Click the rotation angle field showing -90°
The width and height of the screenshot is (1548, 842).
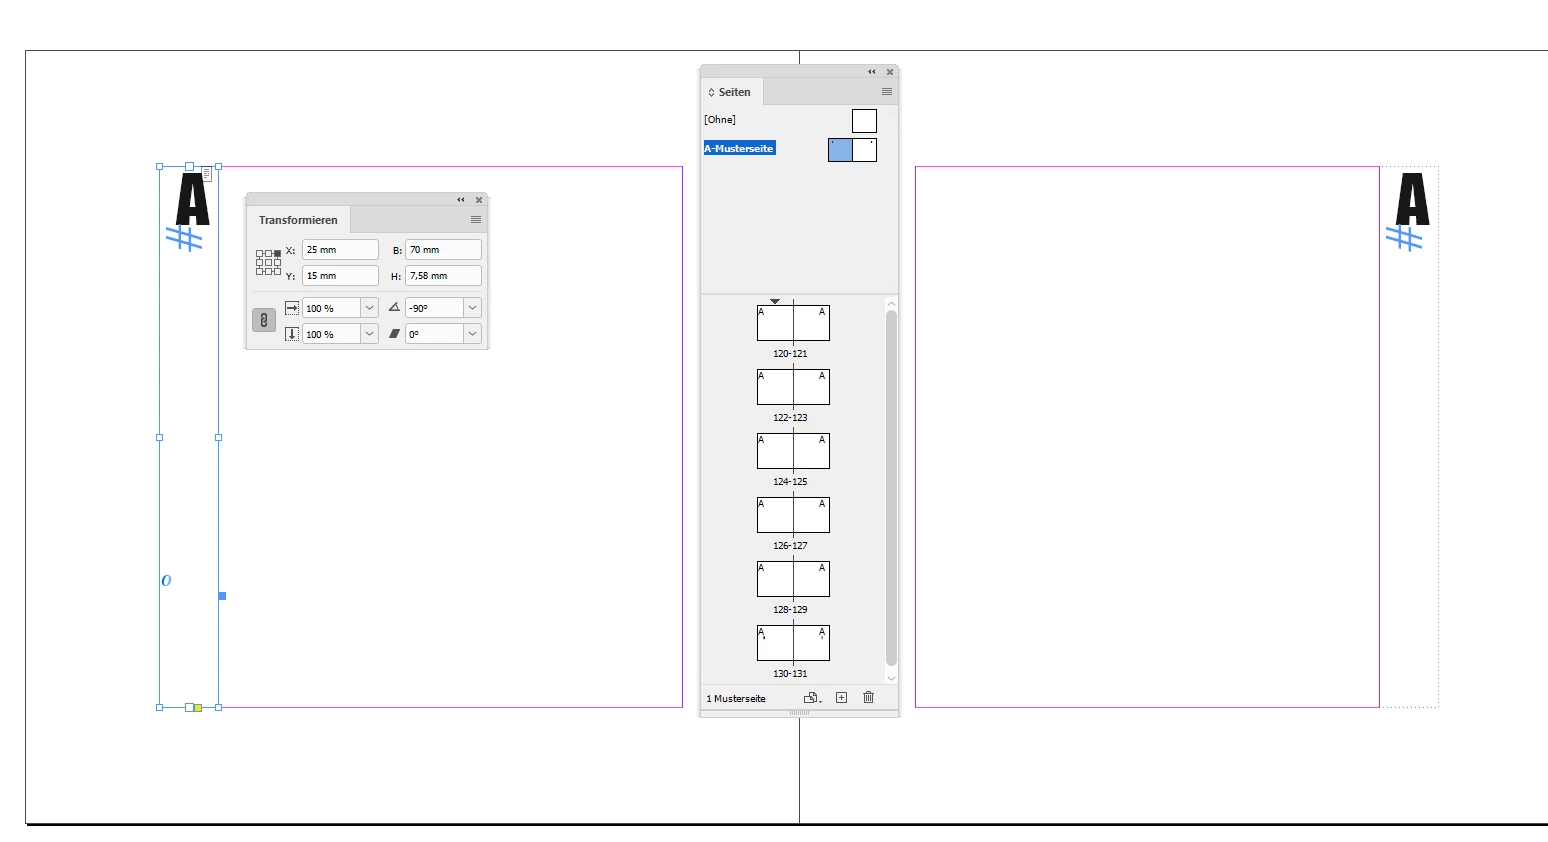pos(434,308)
